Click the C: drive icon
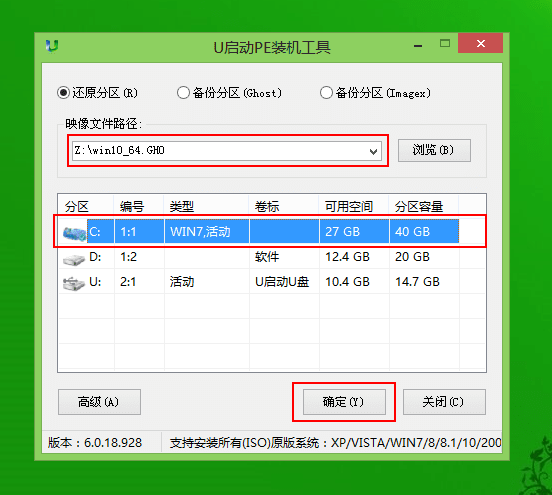The image size is (552, 495). coord(74,233)
